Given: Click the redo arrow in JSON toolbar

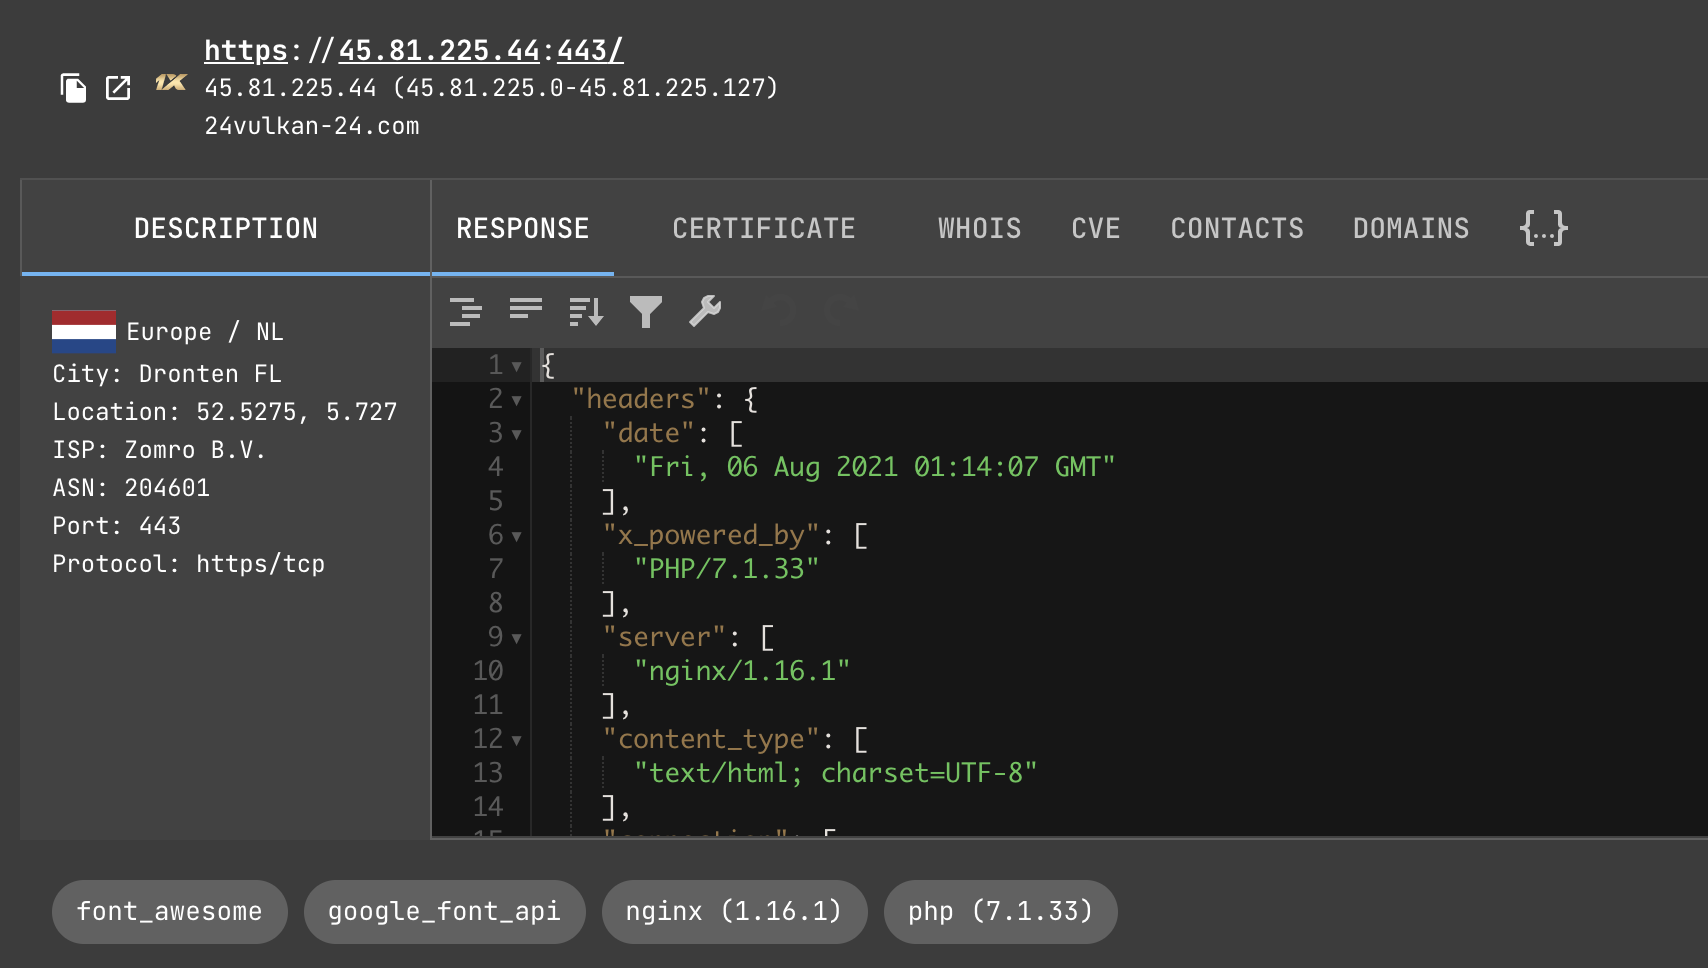Looking at the screenshot, I should coord(842,312).
